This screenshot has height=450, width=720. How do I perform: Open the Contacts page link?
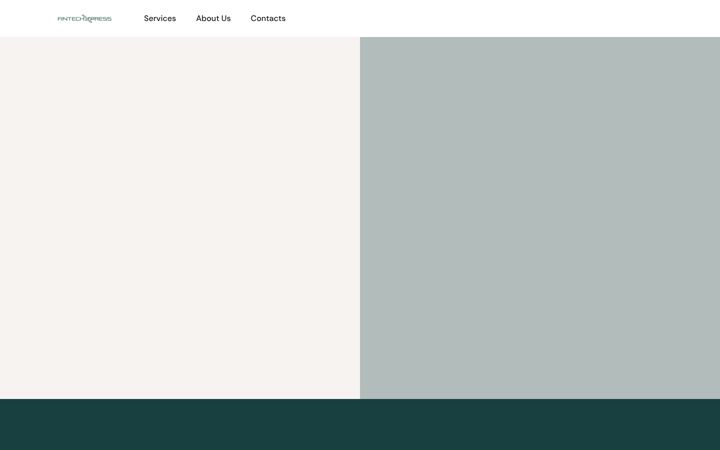tap(268, 18)
